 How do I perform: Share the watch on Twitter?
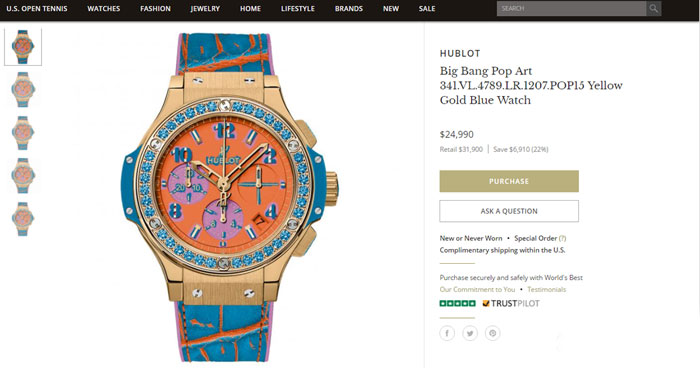(x=470, y=333)
